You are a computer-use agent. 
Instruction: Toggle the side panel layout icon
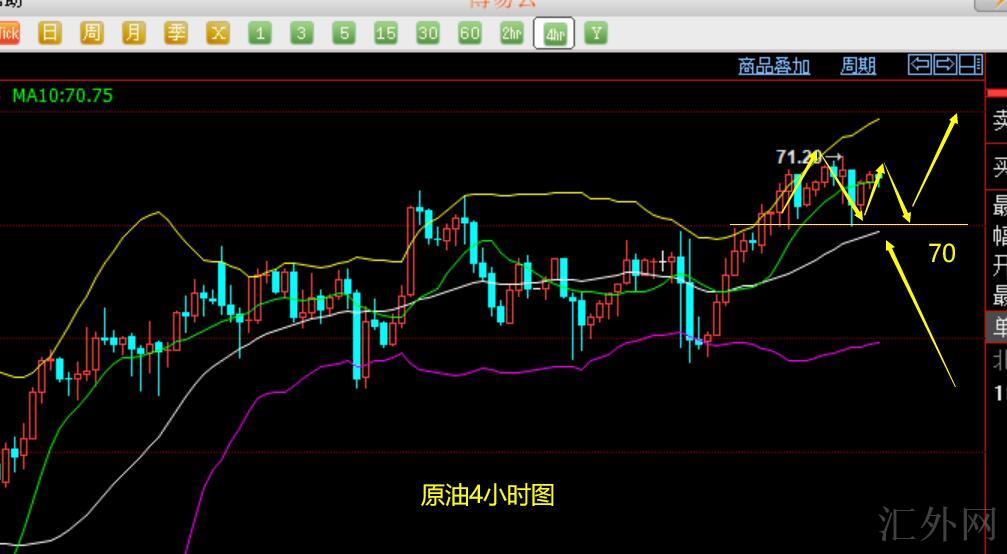click(970, 65)
